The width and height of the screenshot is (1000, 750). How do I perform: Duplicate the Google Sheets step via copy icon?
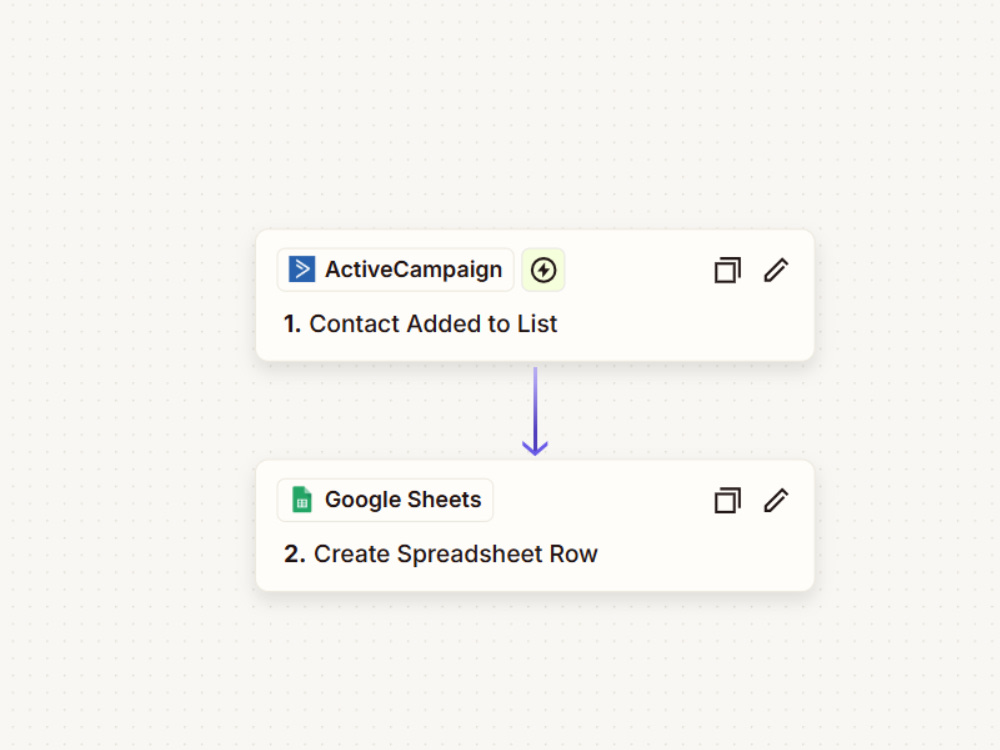click(x=727, y=500)
